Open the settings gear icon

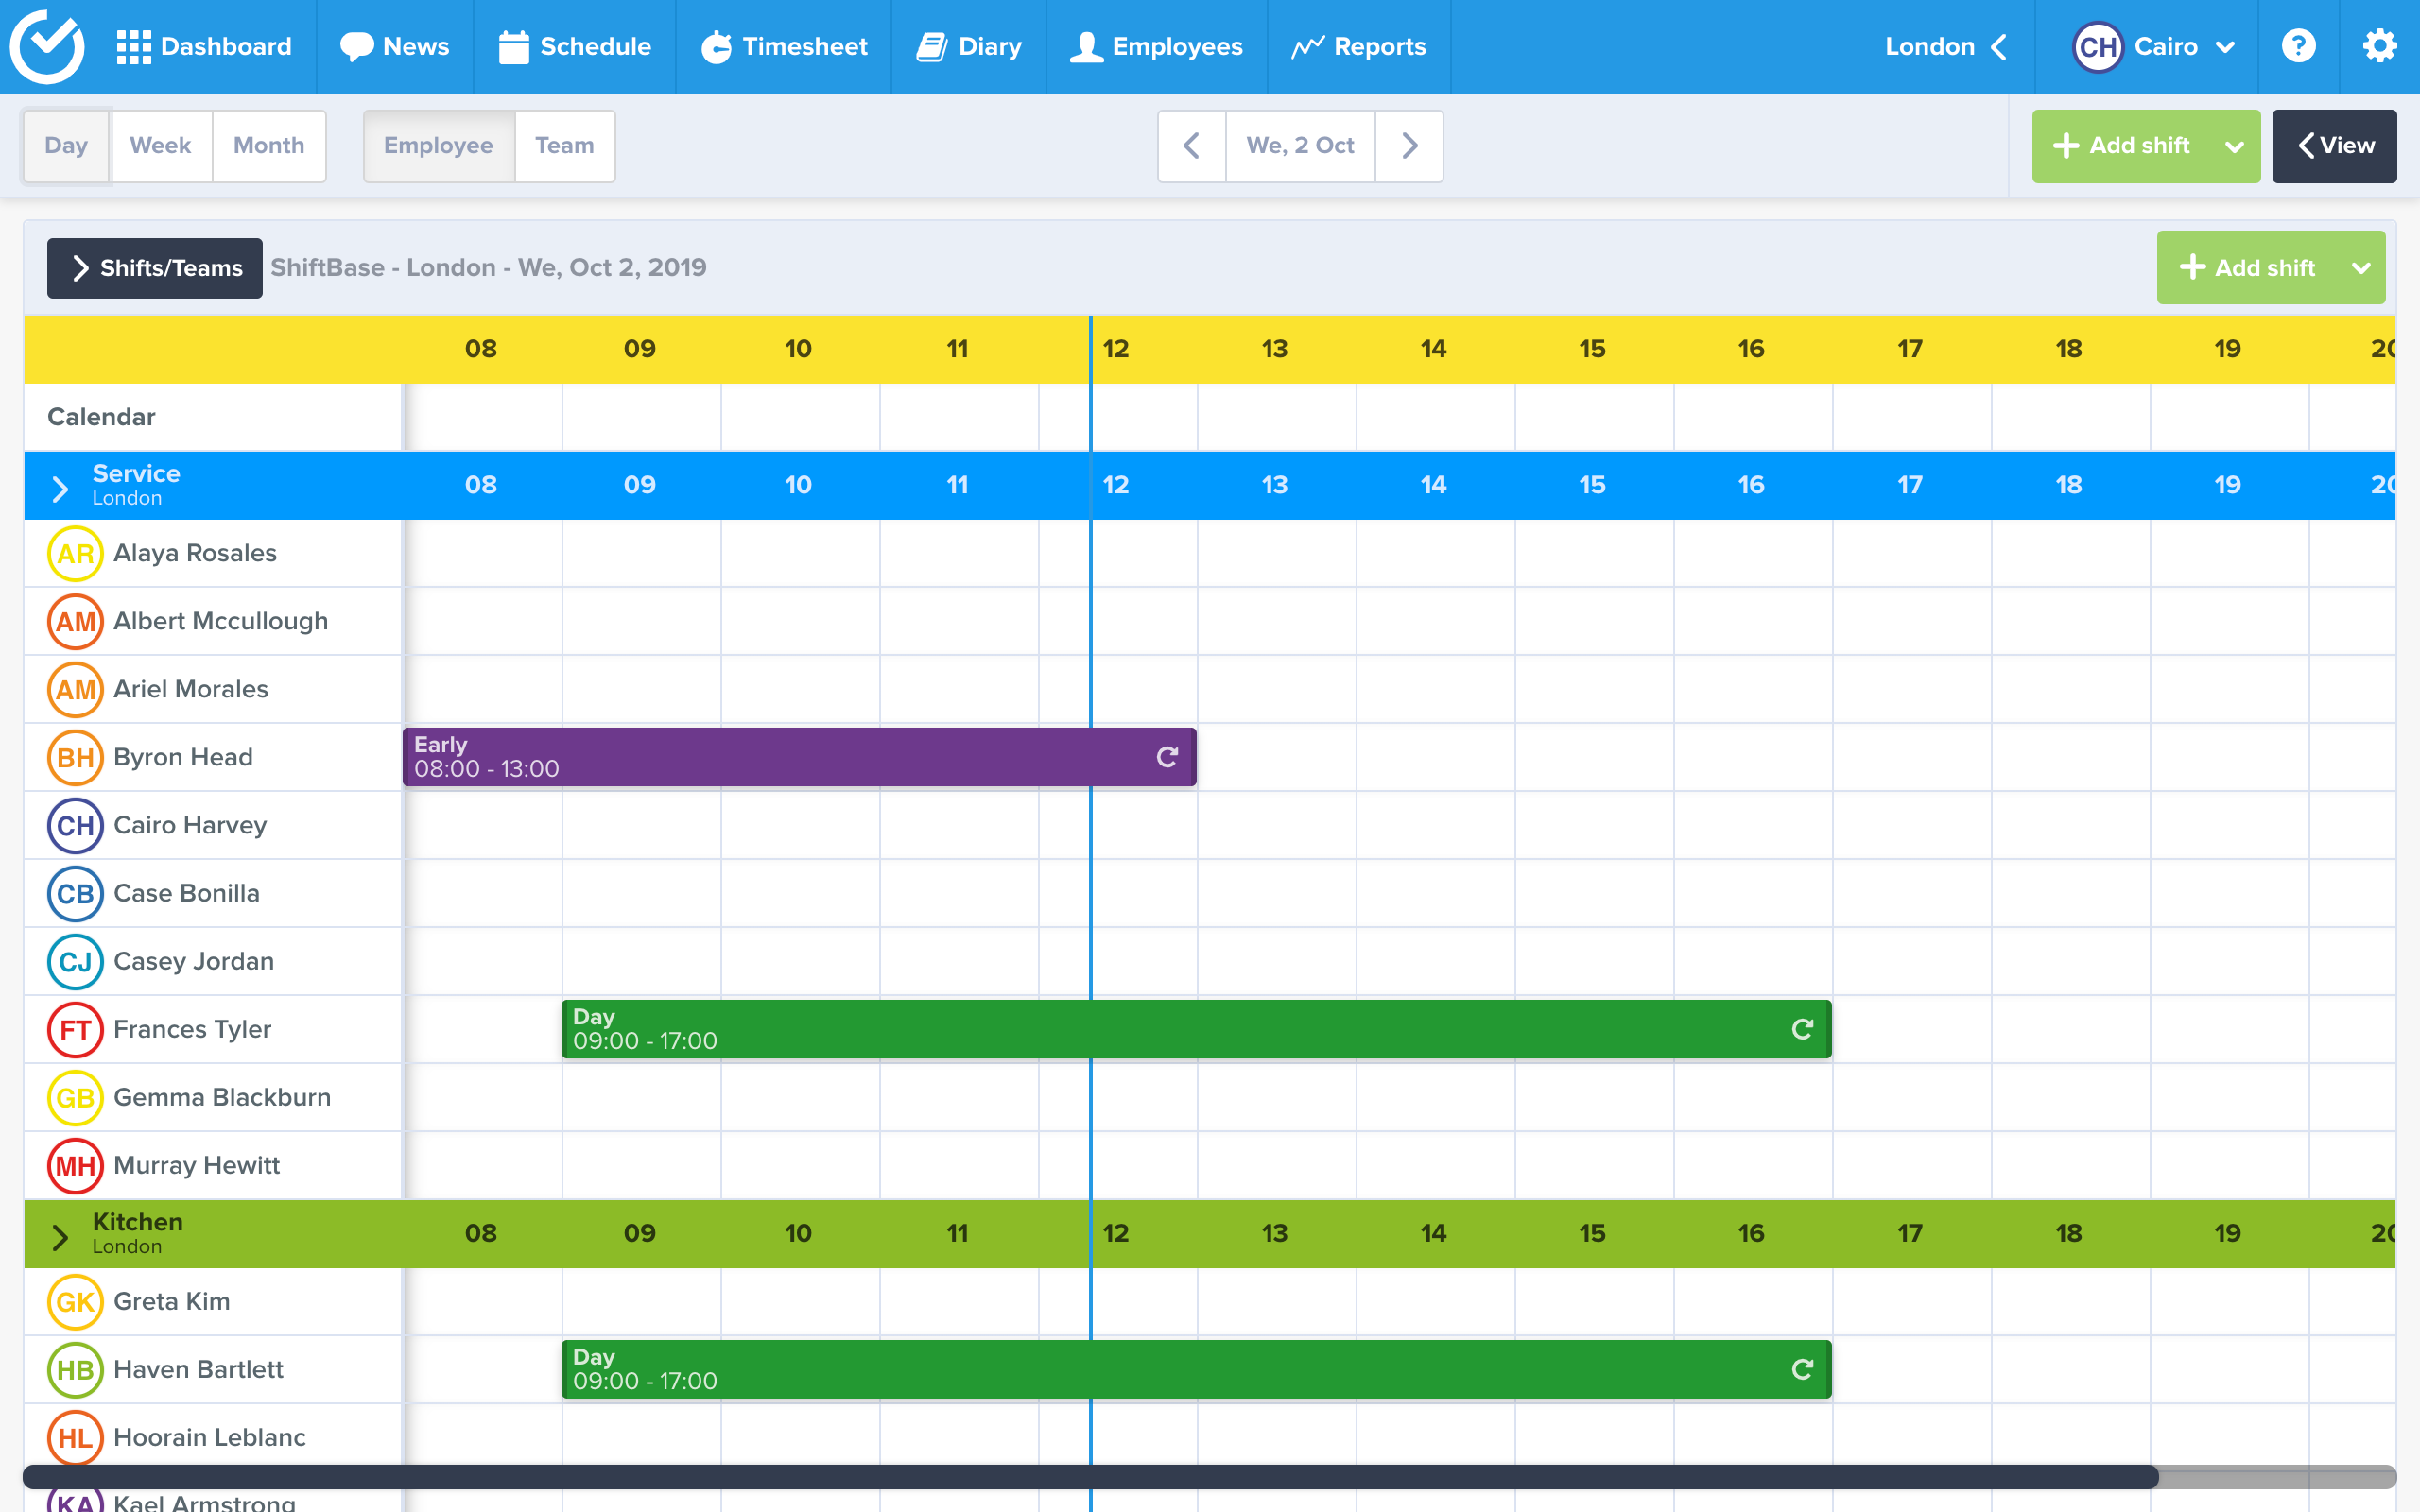(x=2379, y=46)
